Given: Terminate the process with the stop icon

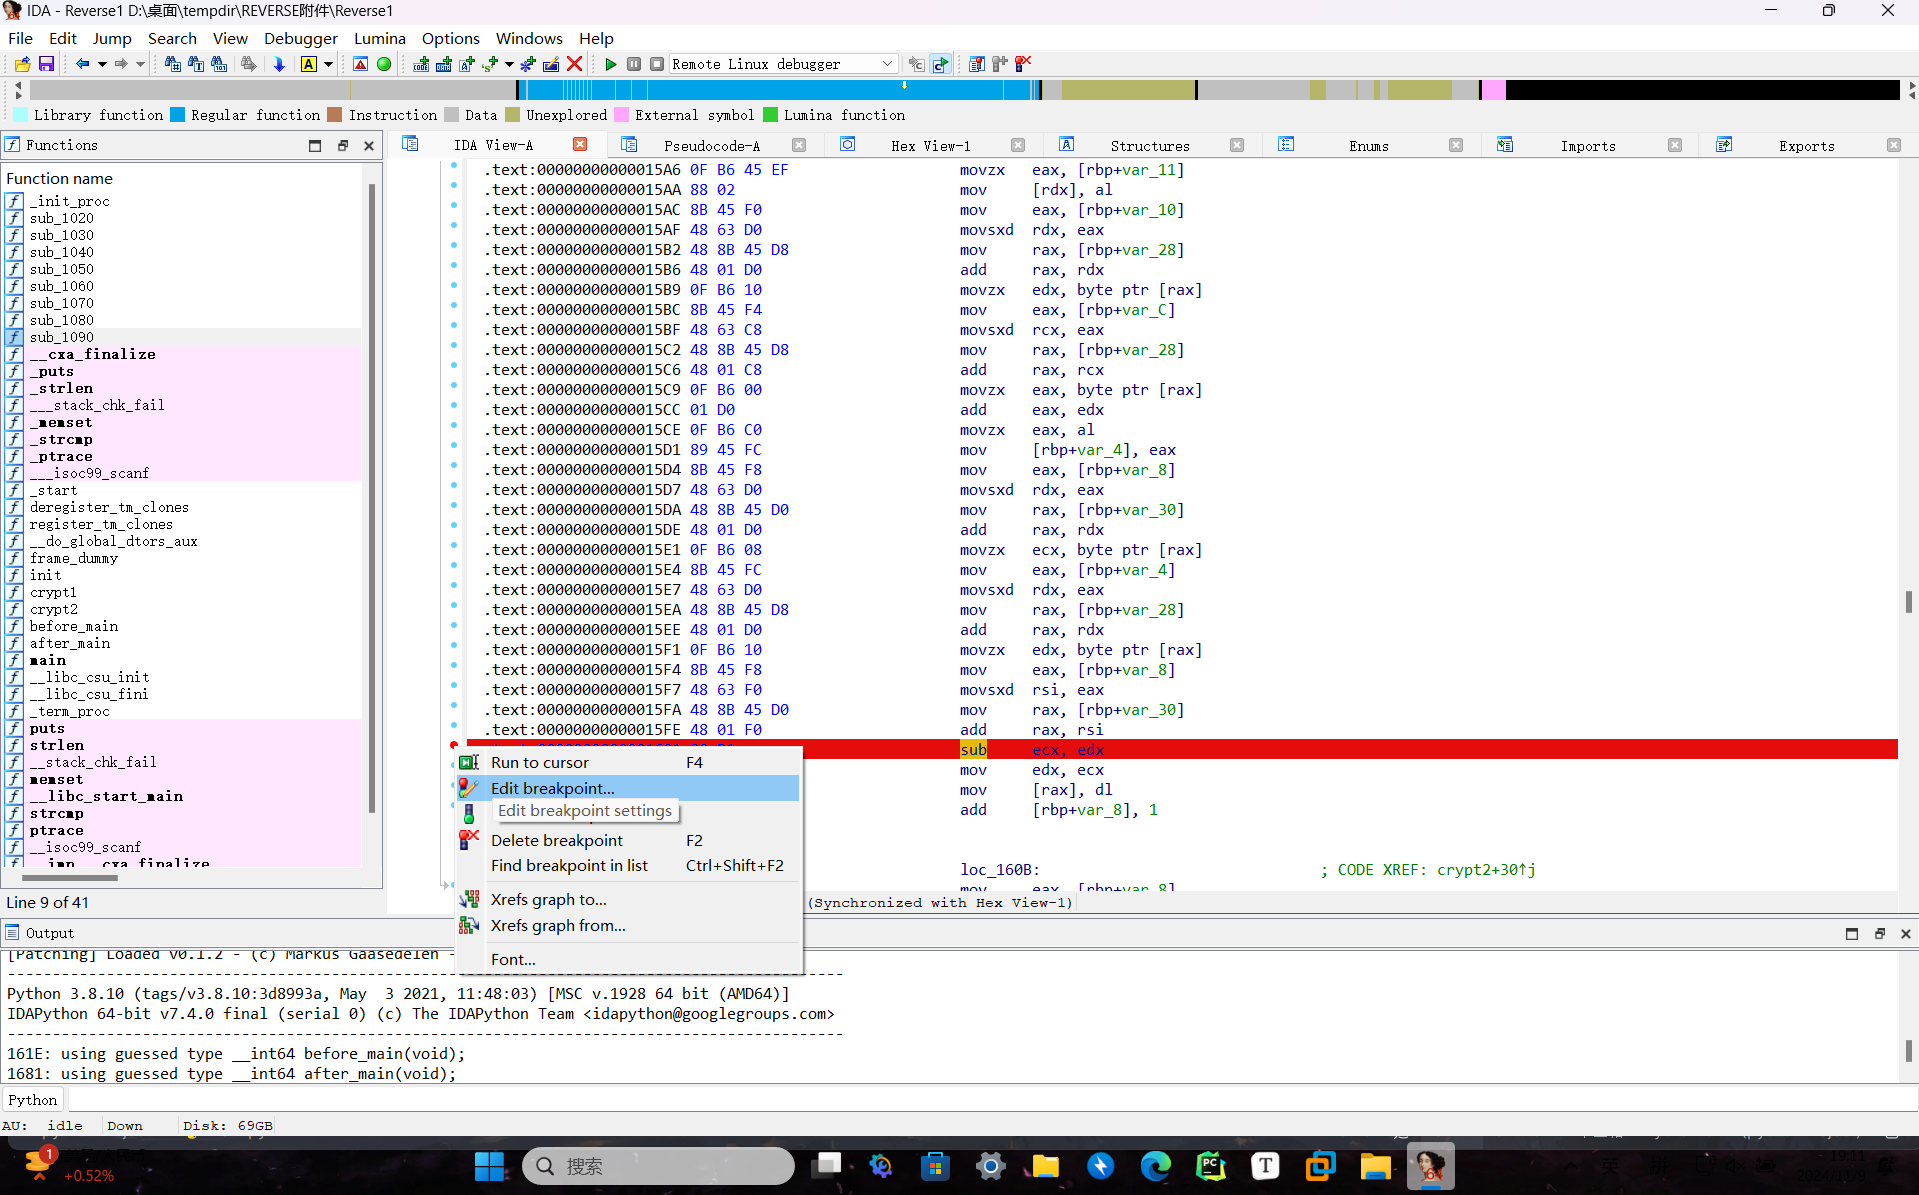Looking at the screenshot, I should pos(658,63).
